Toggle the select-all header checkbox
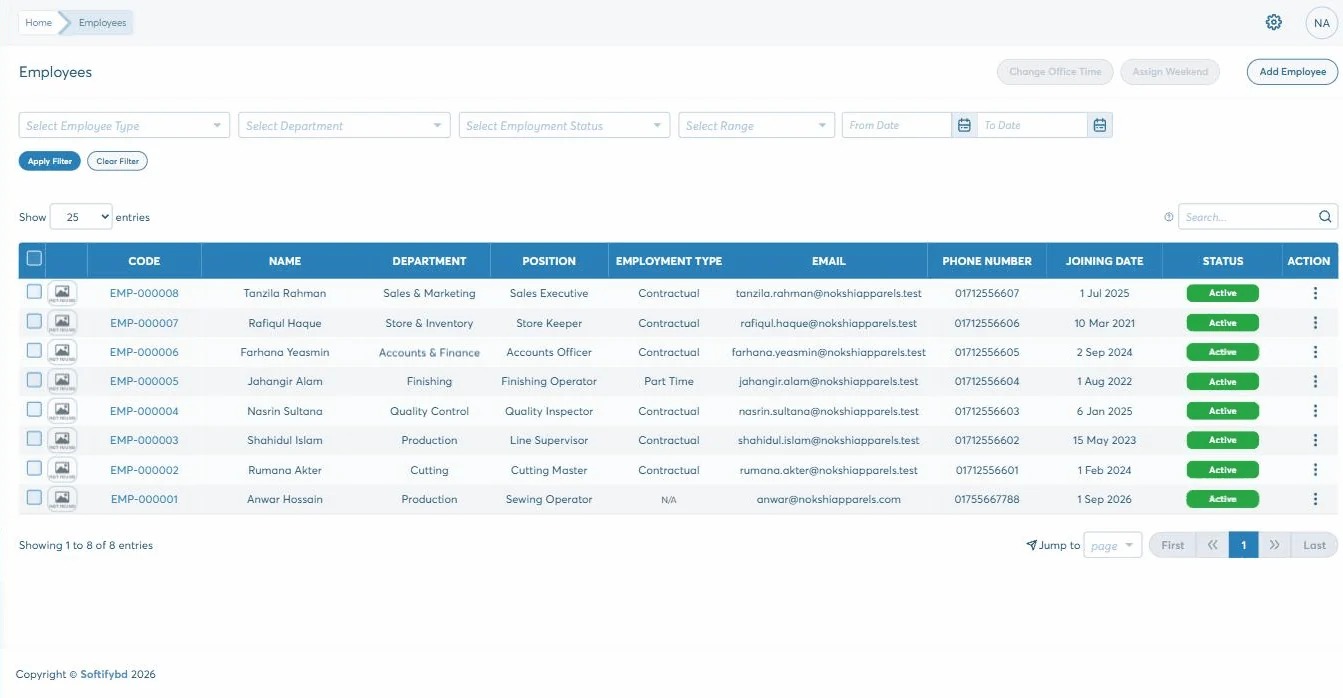The height and width of the screenshot is (698, 1343). [34, 259]
